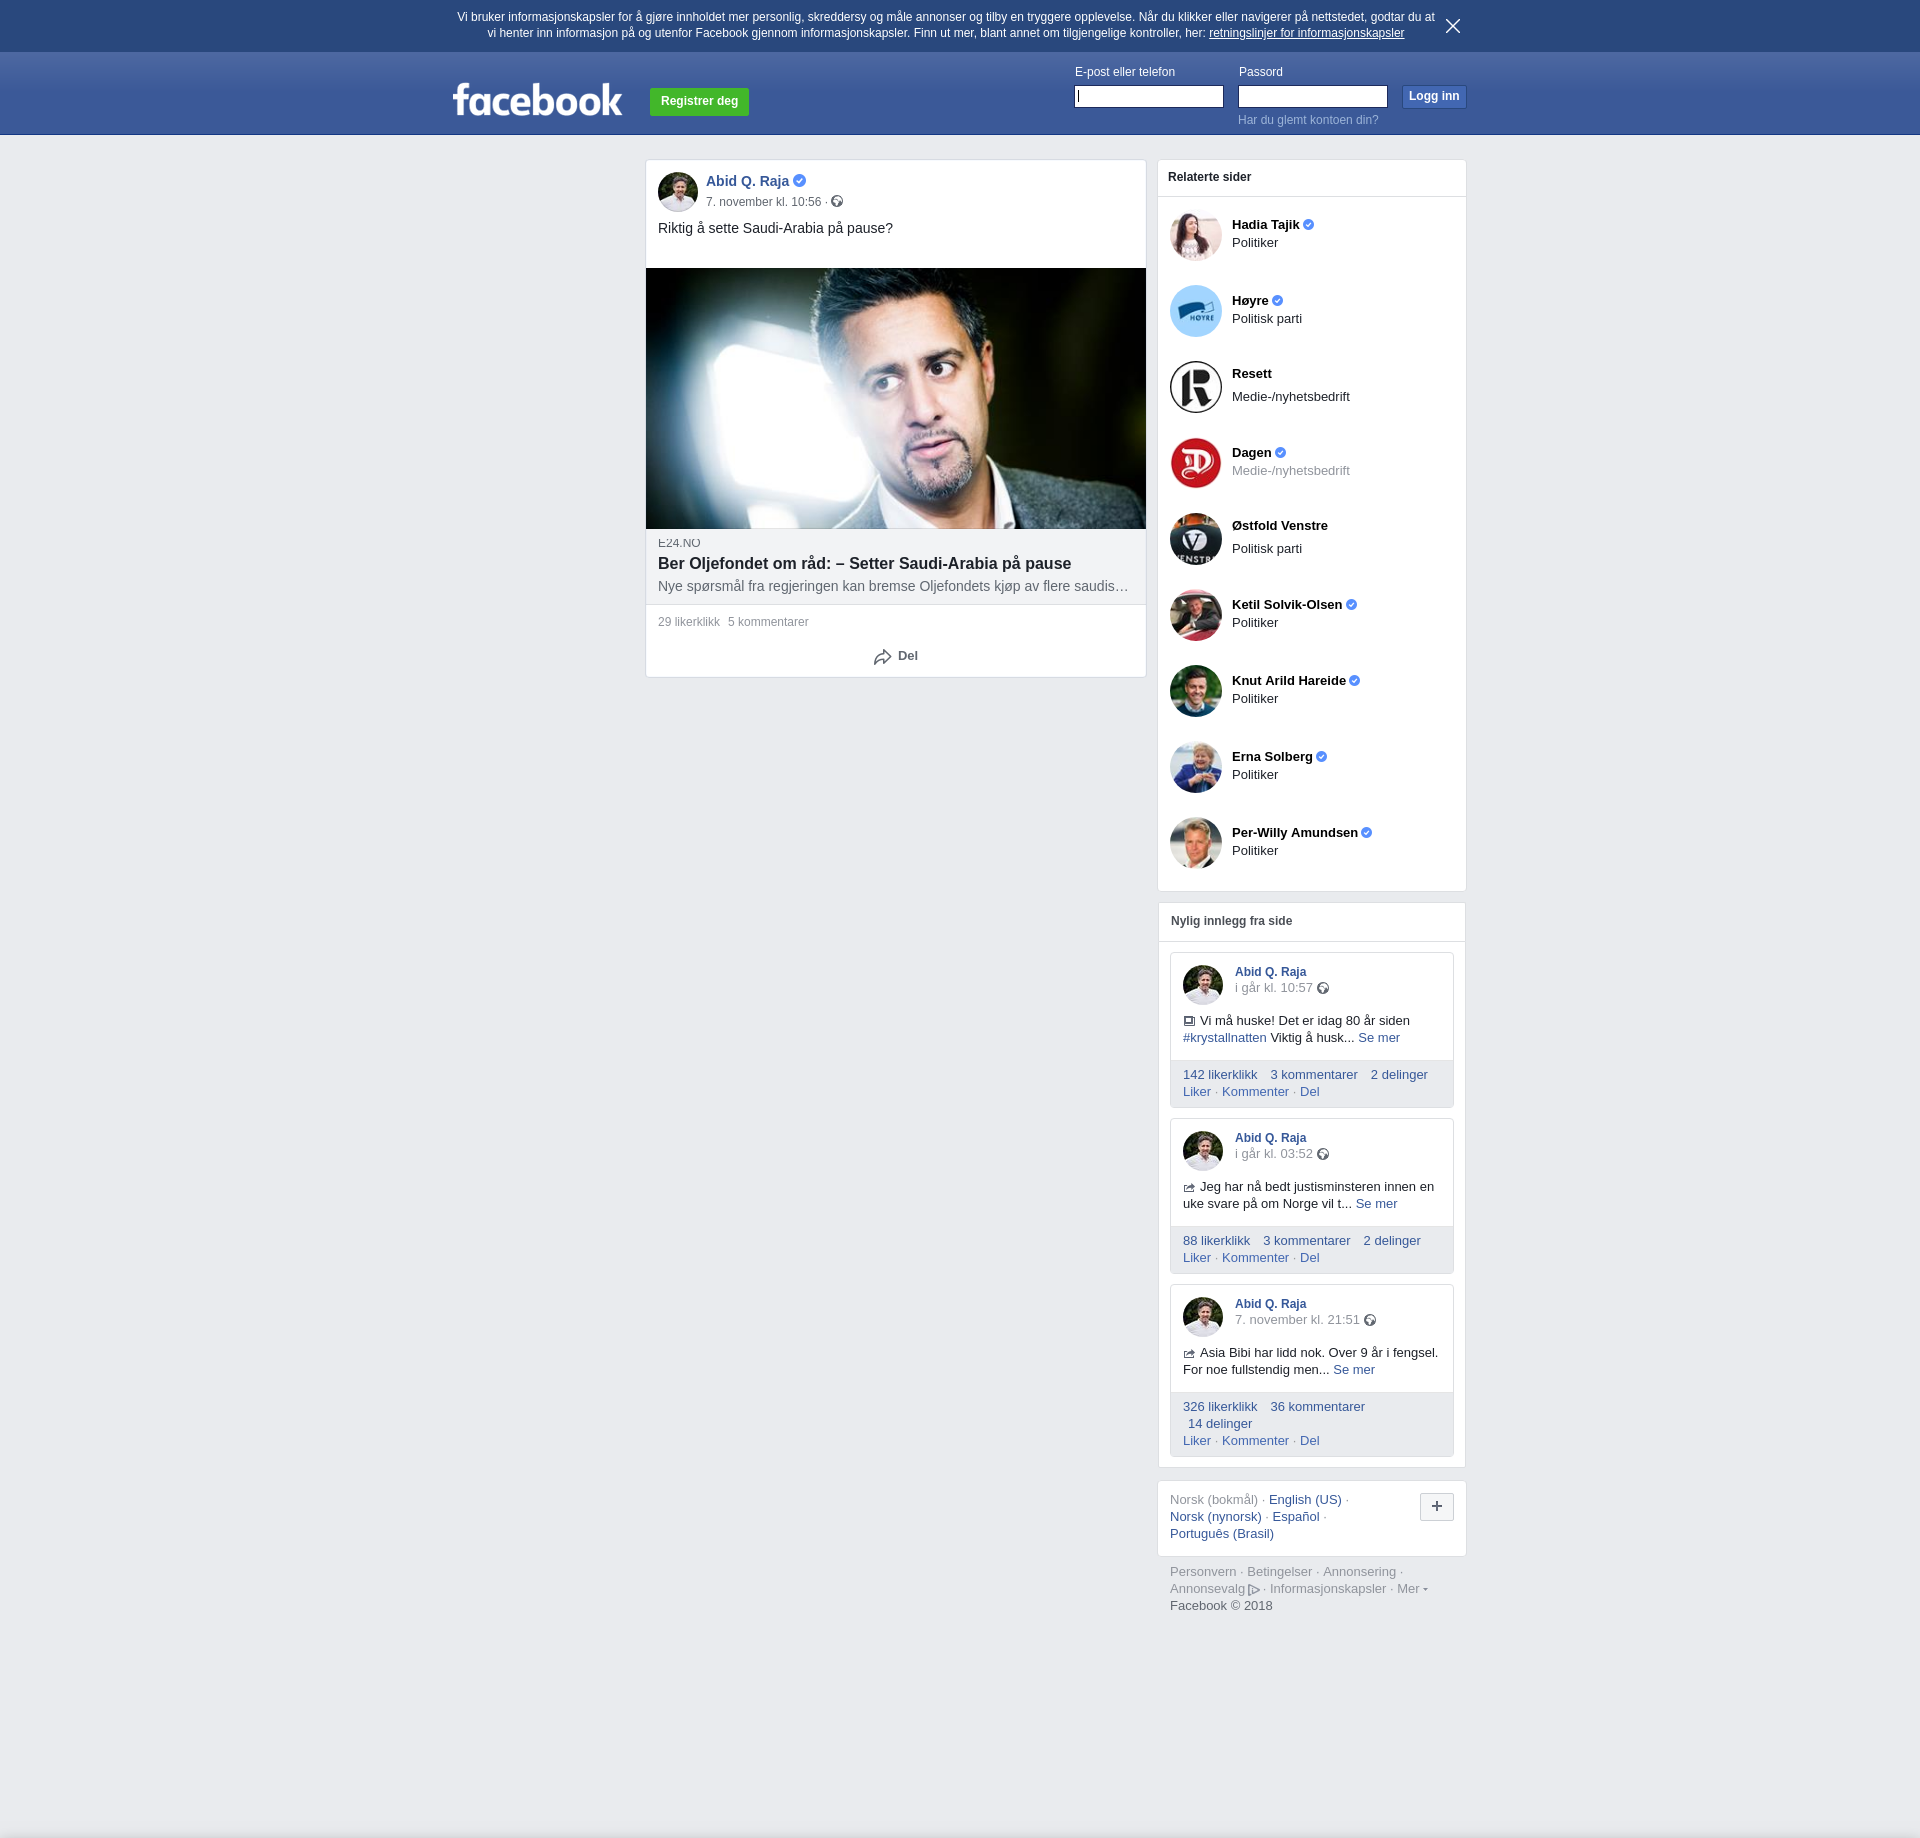Open article headline 'Ber Oljefondet om råd'
Viewport: 1920px width, 1838px height.
[x=864, y=564]
